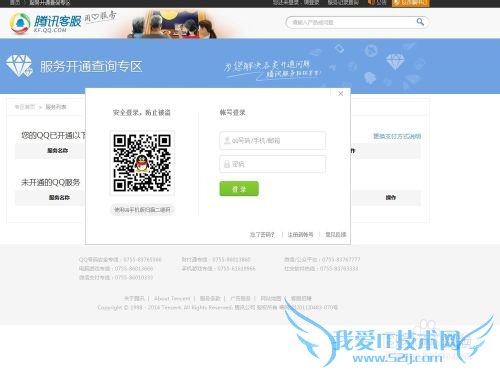This screenshot has width=500, height=373.
Task: Click the search magnifier icon
Action: [x=420, y=22]
